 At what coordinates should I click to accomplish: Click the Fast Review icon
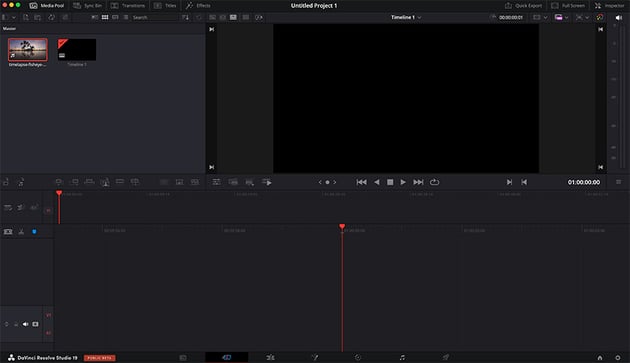point(267,182)
